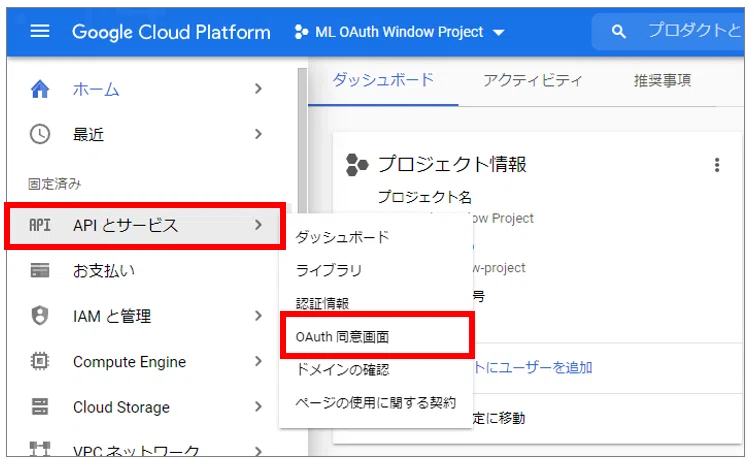Click the VPC ネットワーク icon
755x467 pixels.
click(39, 449)
